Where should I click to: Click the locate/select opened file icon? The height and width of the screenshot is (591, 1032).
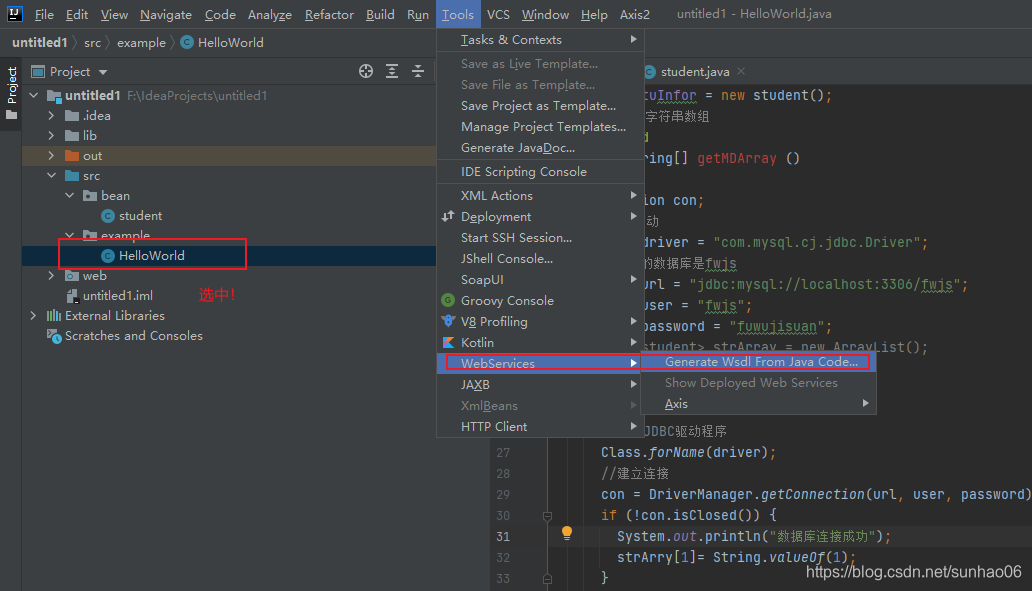tap(366, 71)
